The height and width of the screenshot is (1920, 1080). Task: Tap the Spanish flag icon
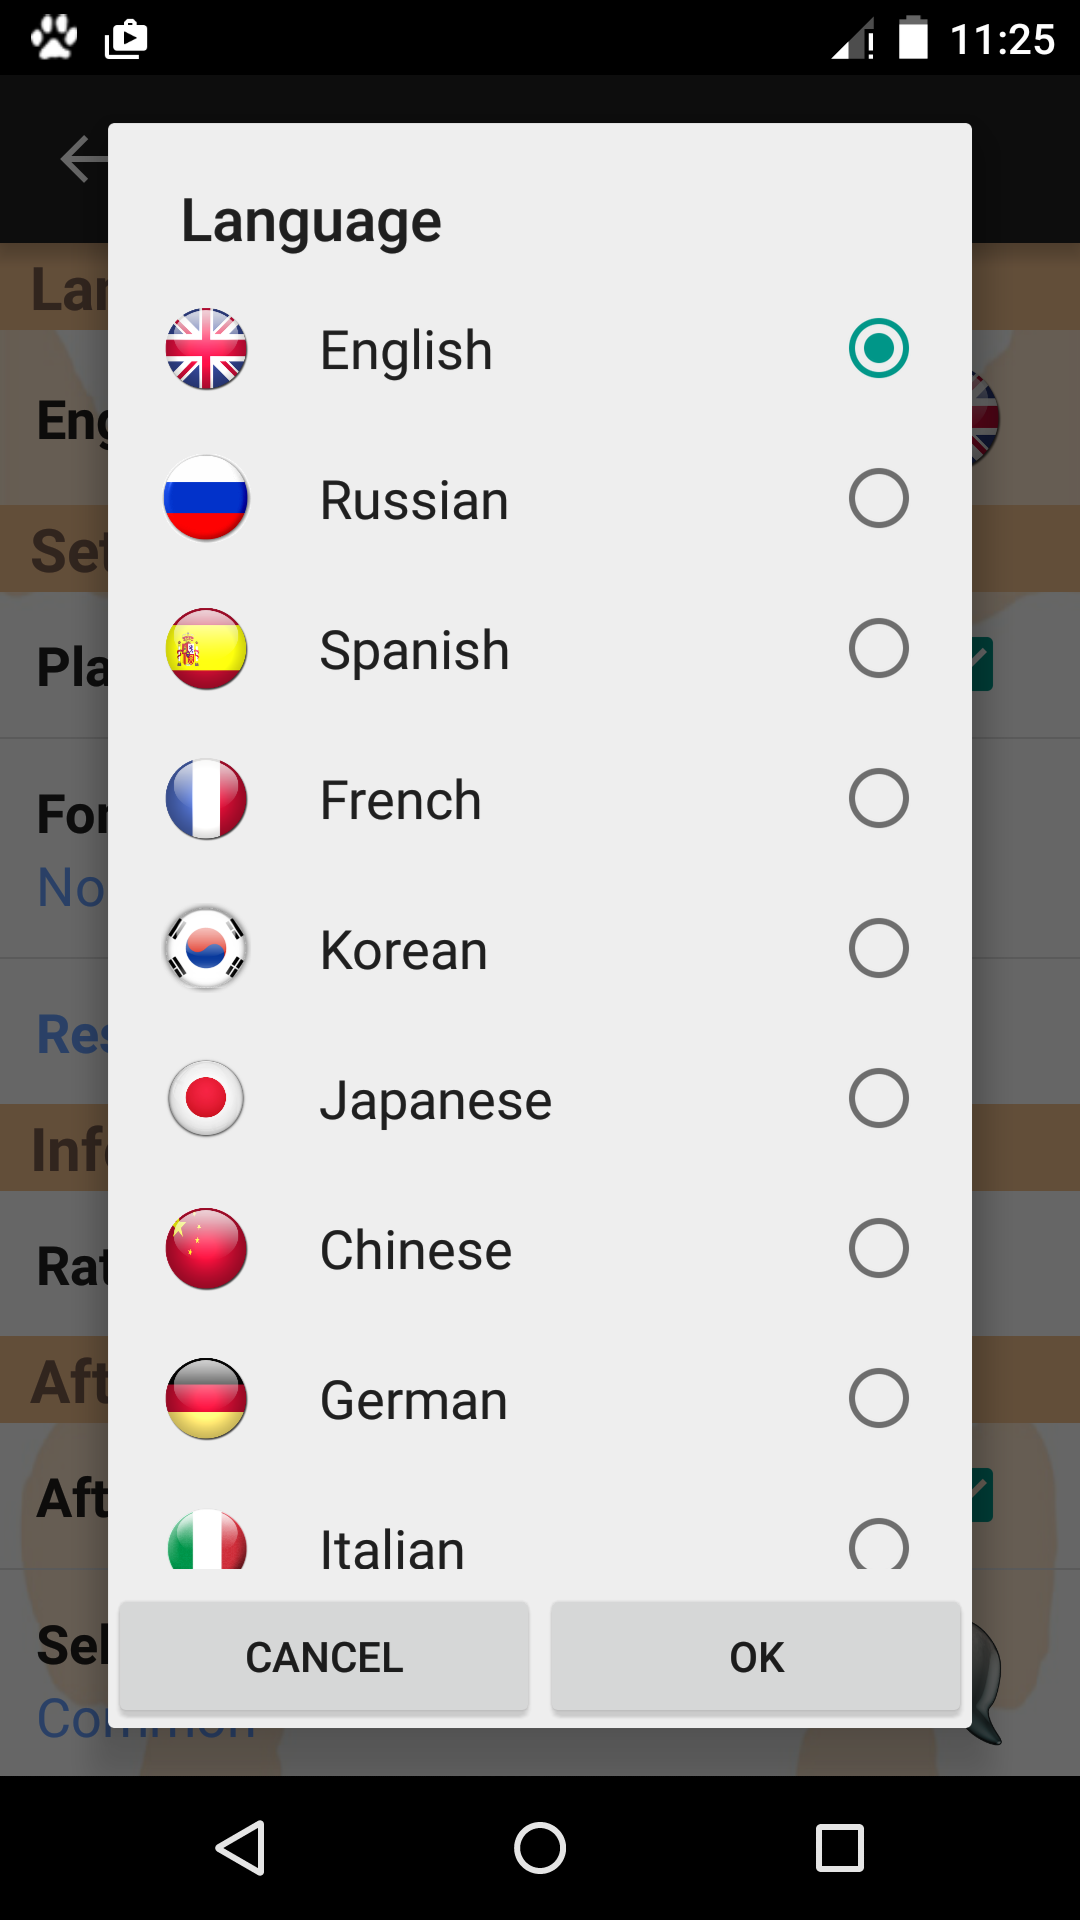click(206, 649)
